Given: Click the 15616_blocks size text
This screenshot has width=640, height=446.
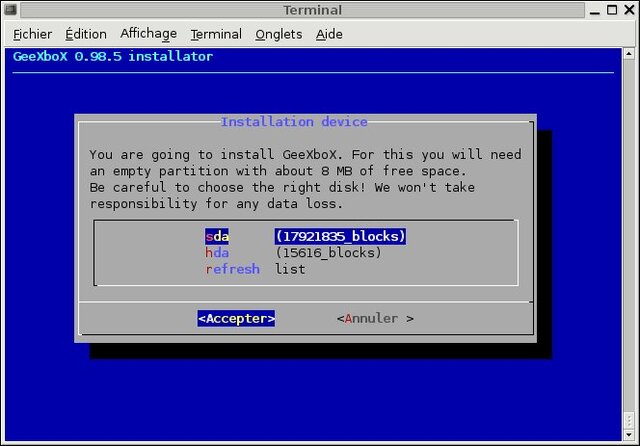Looking at the screenshot, I should (x=329, y=253).
